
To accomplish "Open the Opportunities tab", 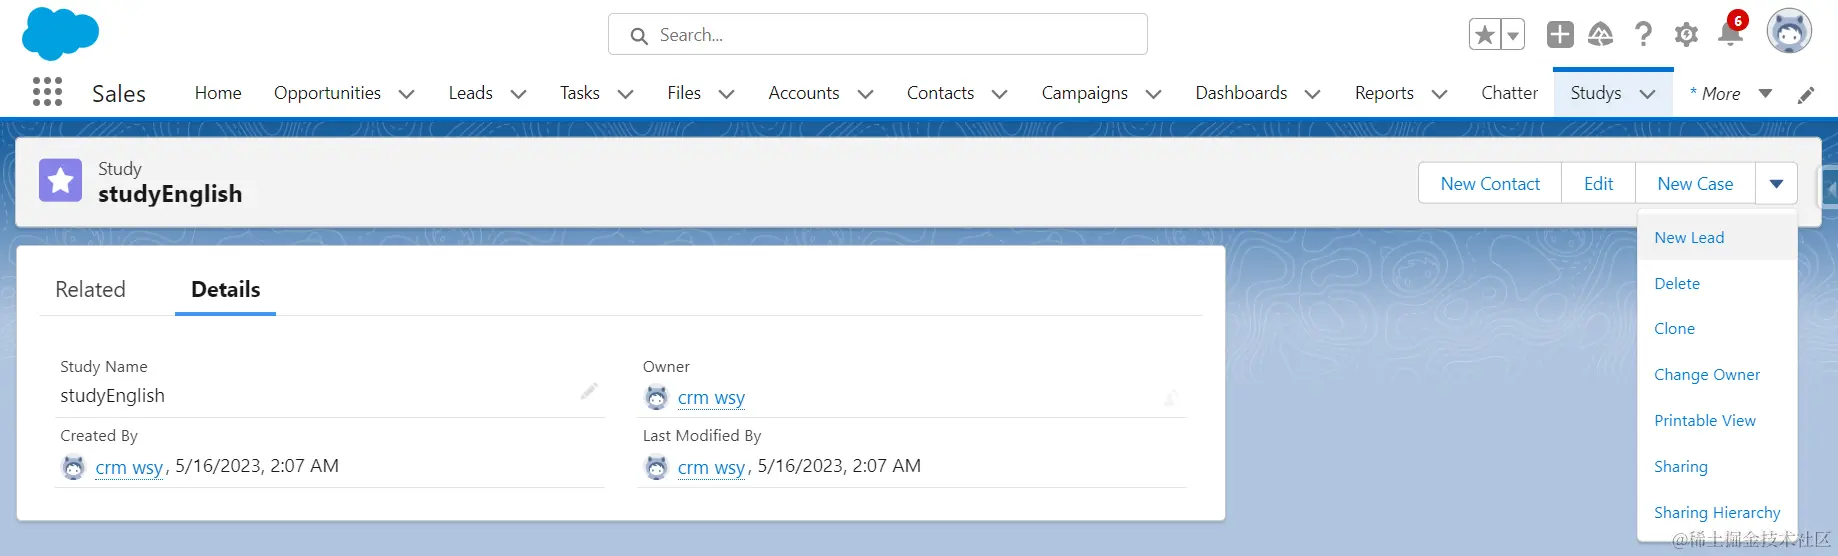I will 327,93.
